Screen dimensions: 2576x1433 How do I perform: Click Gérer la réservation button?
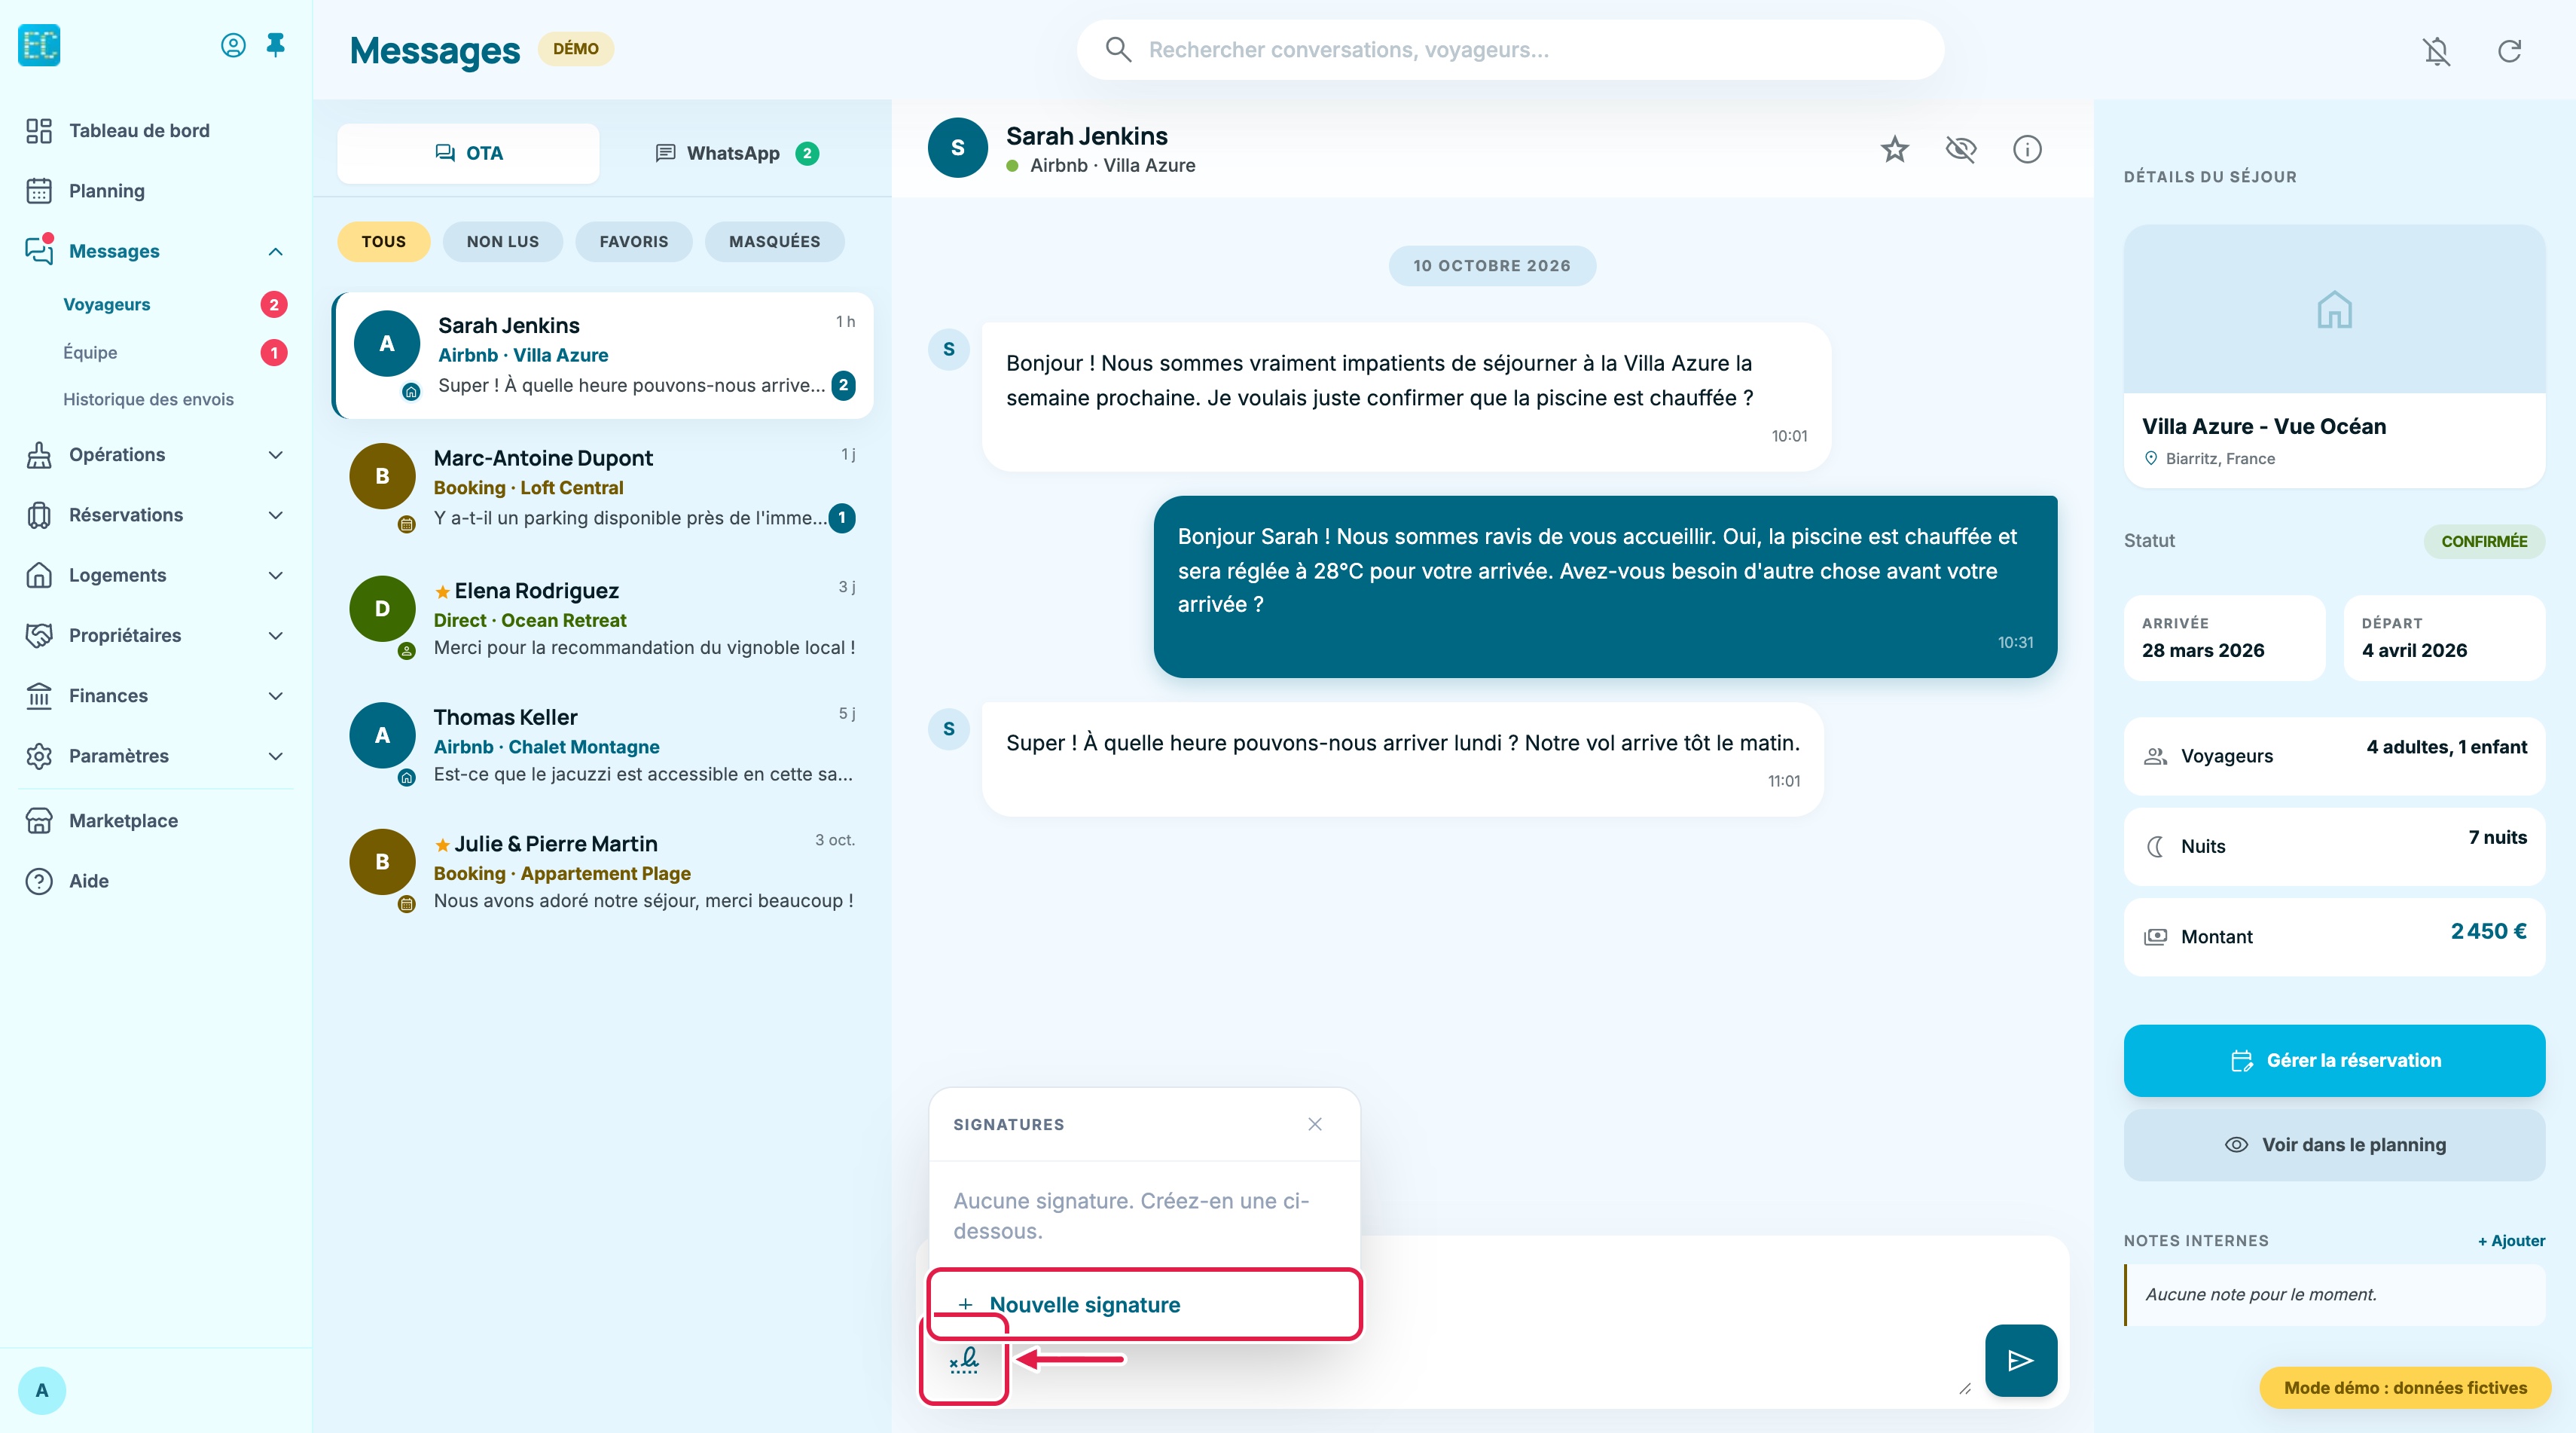point(2334,1060)
